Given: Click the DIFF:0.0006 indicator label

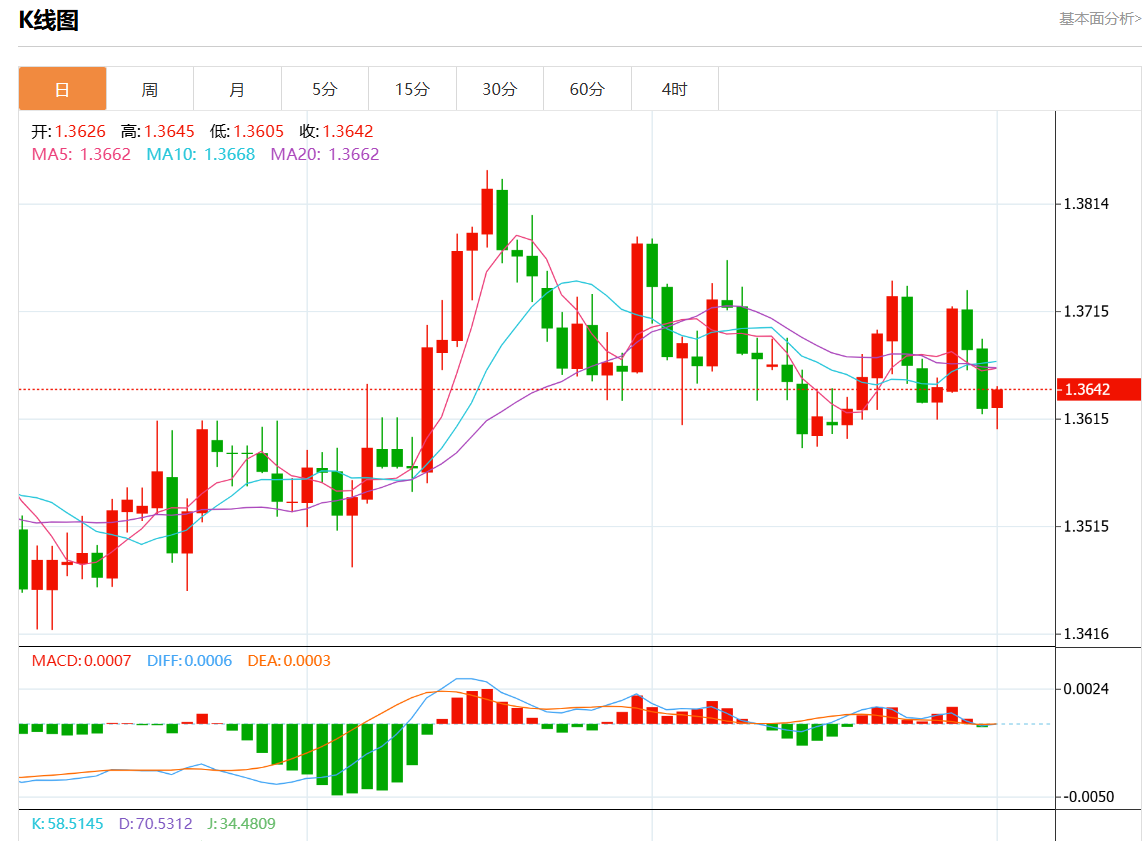Looking at the screenshot, I should point(189,660).
